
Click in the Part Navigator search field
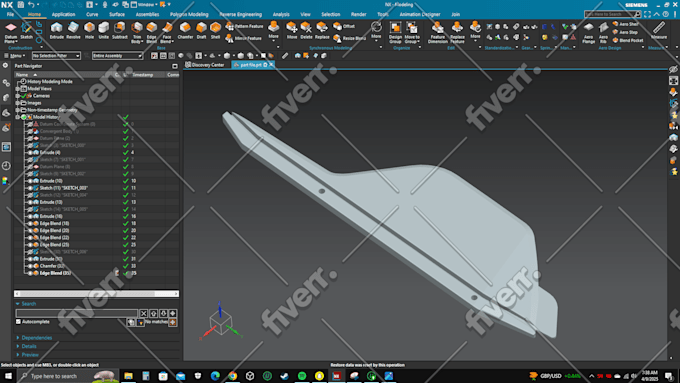click(77, 313)
